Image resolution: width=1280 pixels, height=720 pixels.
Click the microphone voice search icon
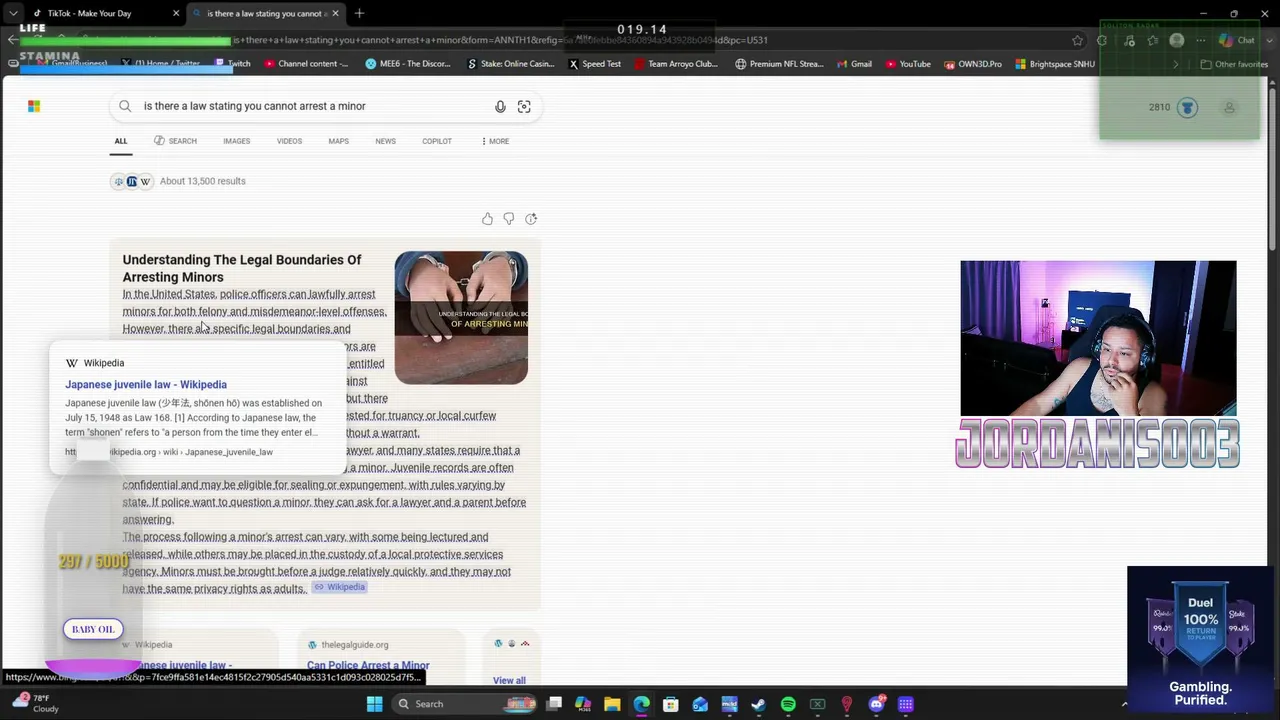pyautogui.click(x=500, y=106)
